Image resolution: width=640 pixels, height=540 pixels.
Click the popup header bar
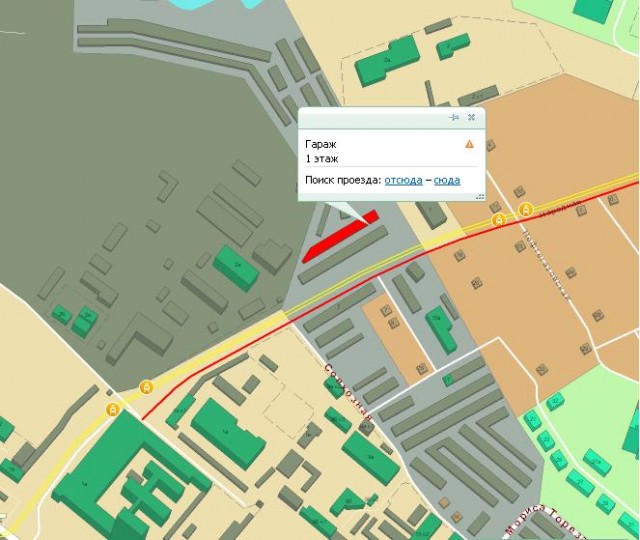coord(391,117)
